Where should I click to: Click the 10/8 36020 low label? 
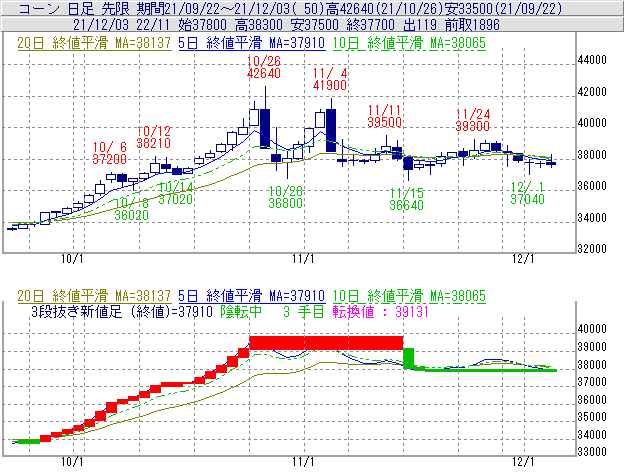[131, 209]
